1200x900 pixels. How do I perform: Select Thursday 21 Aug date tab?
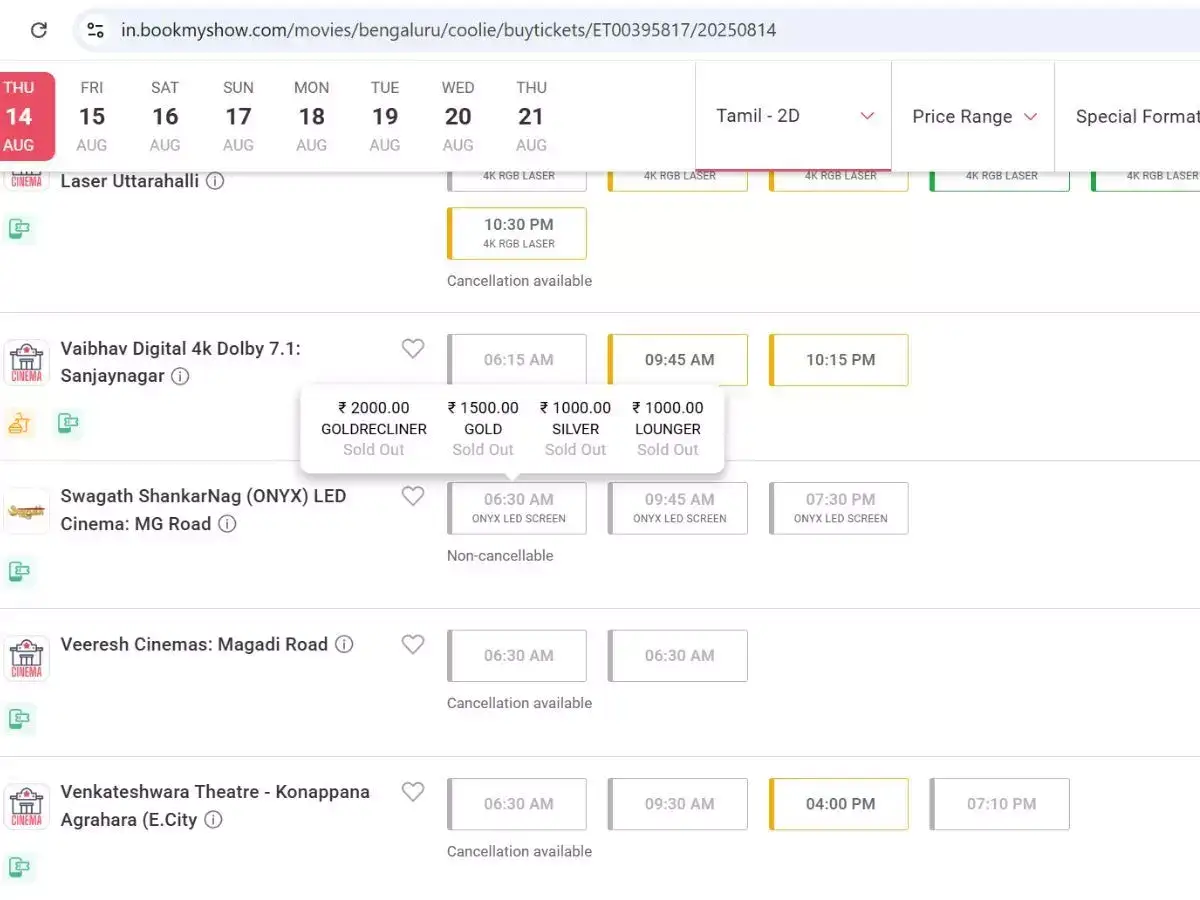(531, 116)
